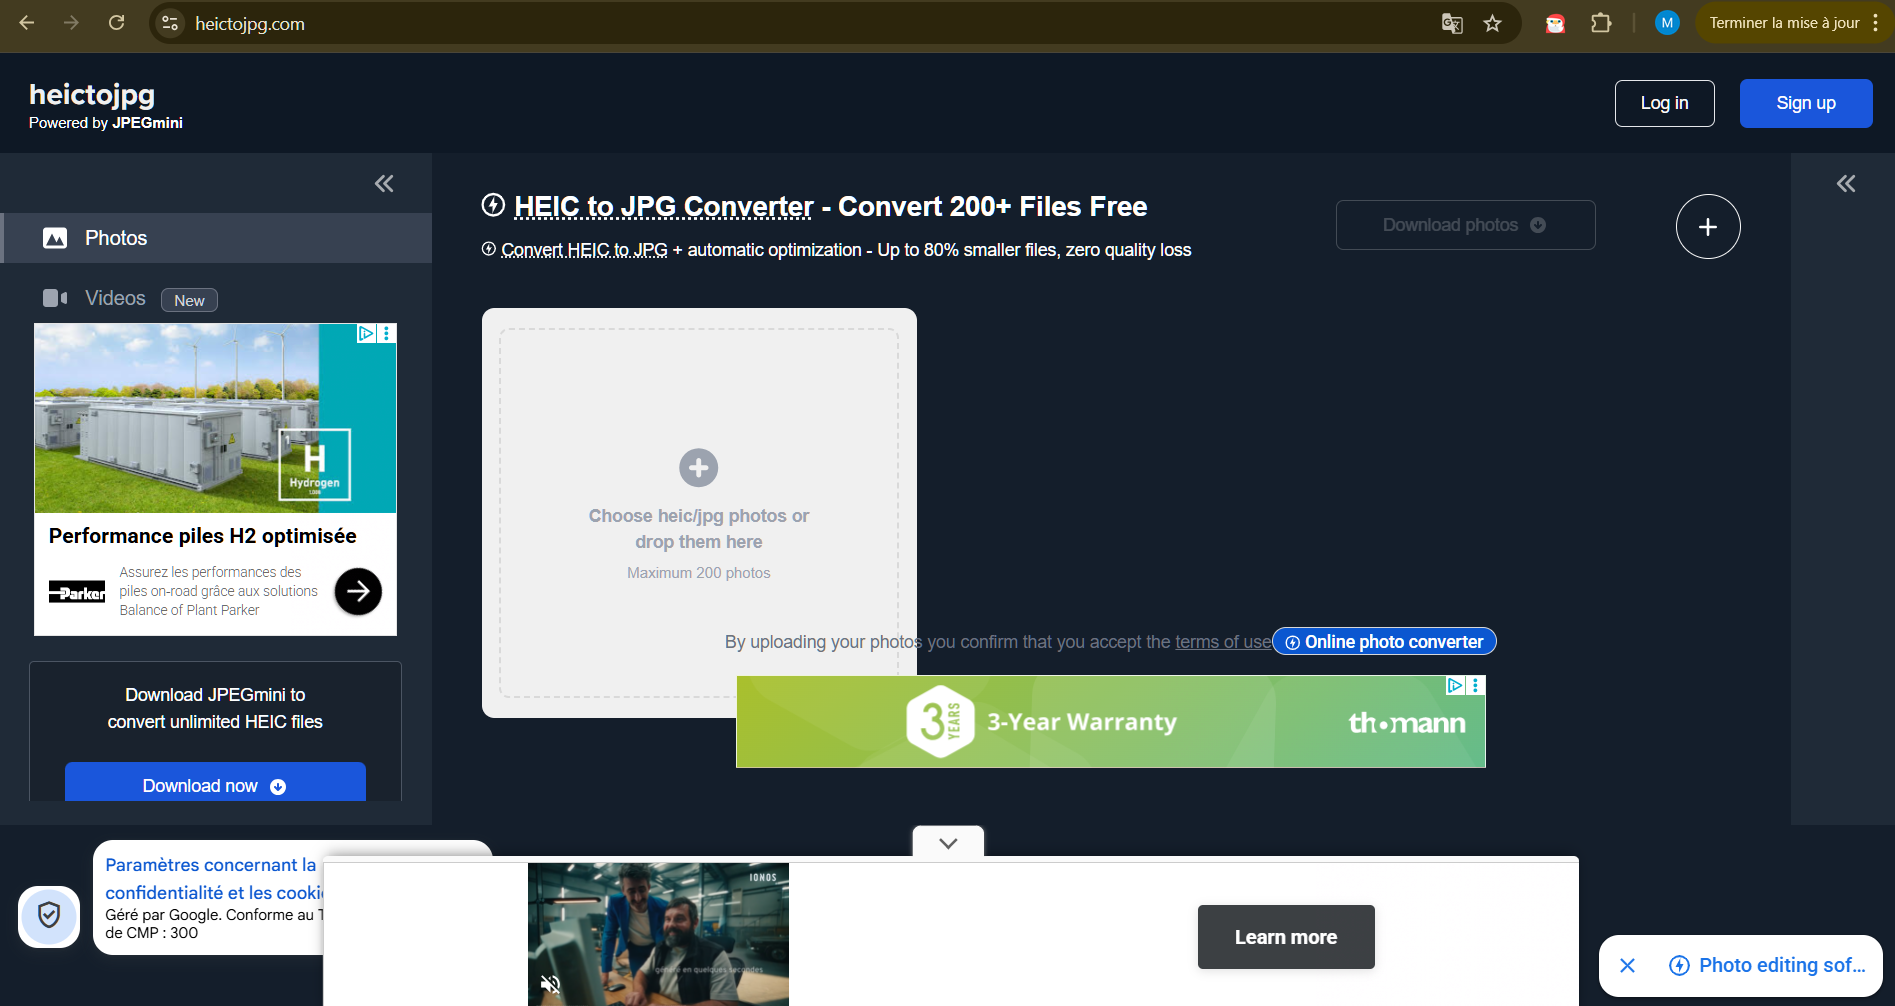Click the Log in button
The width and height of the screenshot is (1895, 1006).
(x=1664, y=103)
